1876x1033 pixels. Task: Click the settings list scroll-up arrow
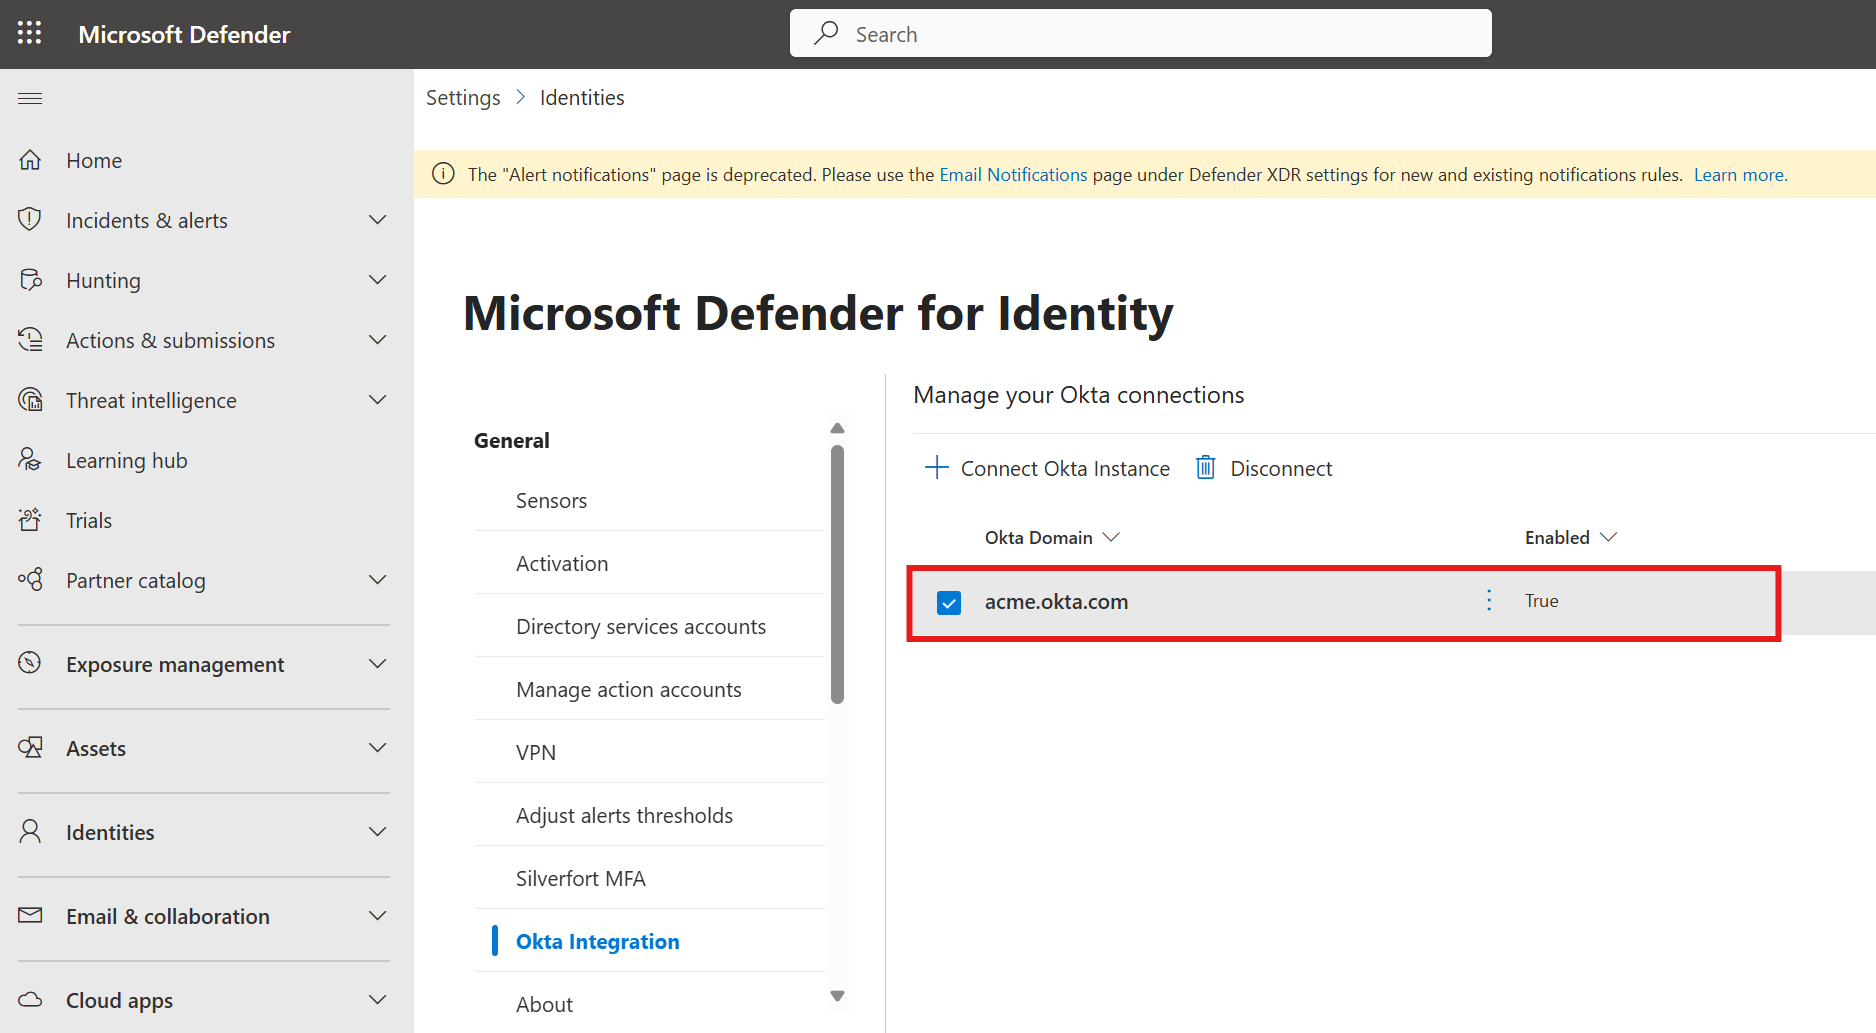coord(837,428)
